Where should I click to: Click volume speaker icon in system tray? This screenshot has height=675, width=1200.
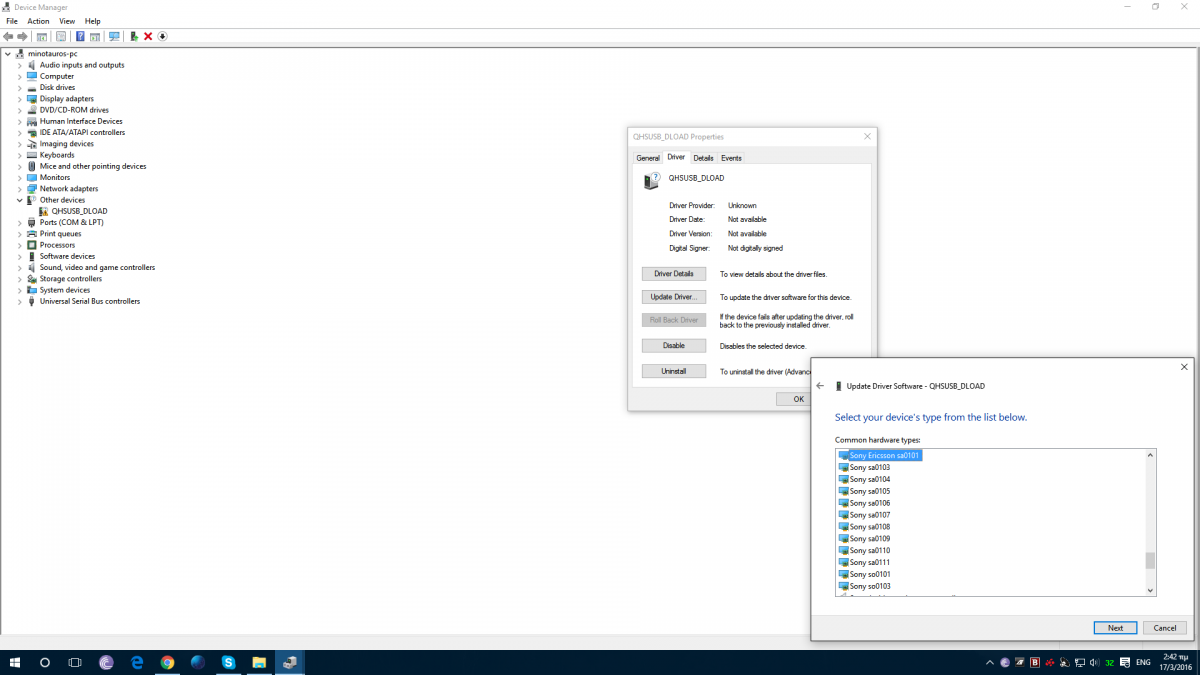point(1094,663)
